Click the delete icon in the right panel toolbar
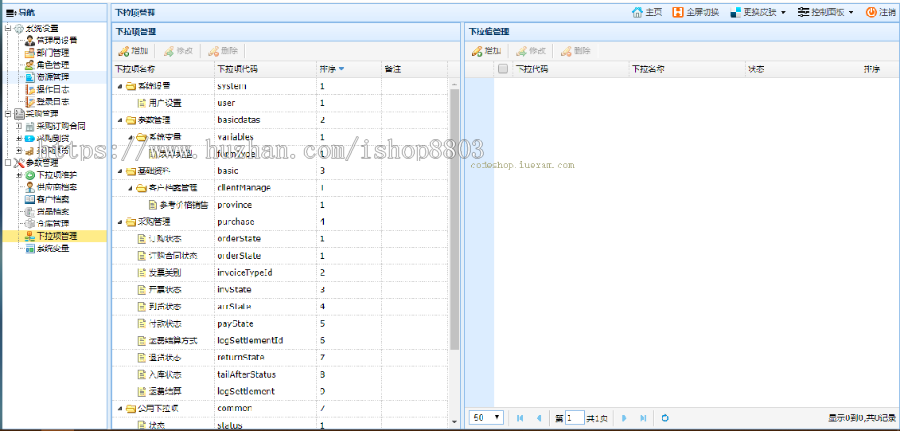This screenshot has height=431, width=900. pyautogui.click(x=567, y=51)
